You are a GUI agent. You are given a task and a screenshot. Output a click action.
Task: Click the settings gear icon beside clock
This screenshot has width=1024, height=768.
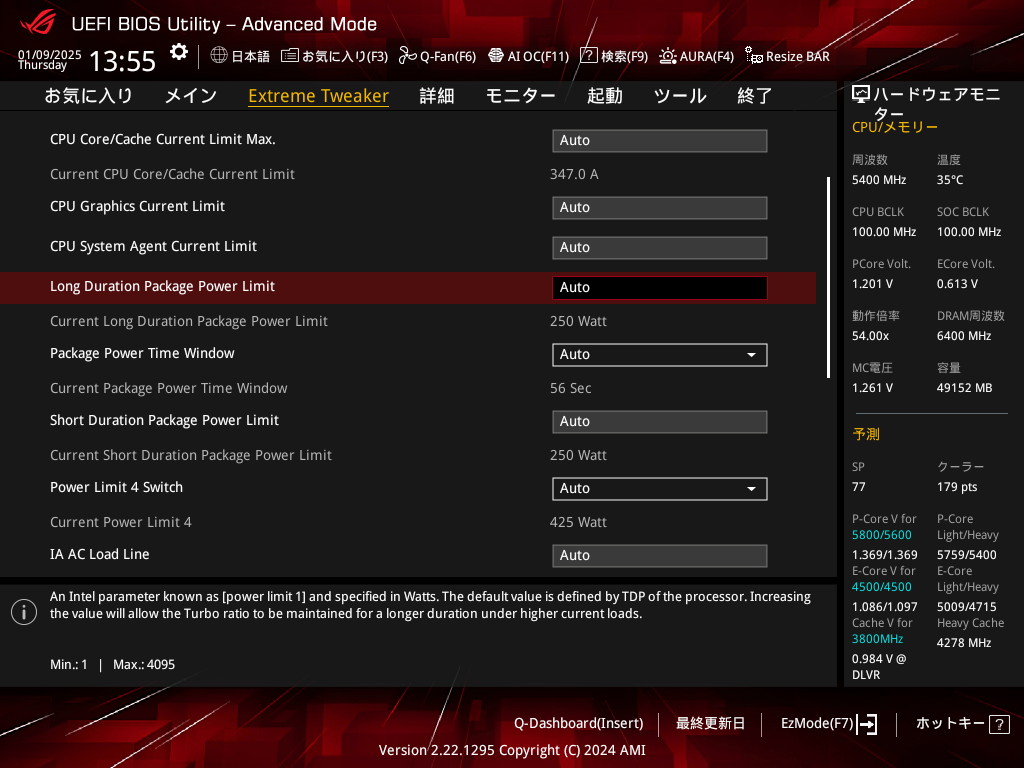pyautogui.click(x=179, y=52)
